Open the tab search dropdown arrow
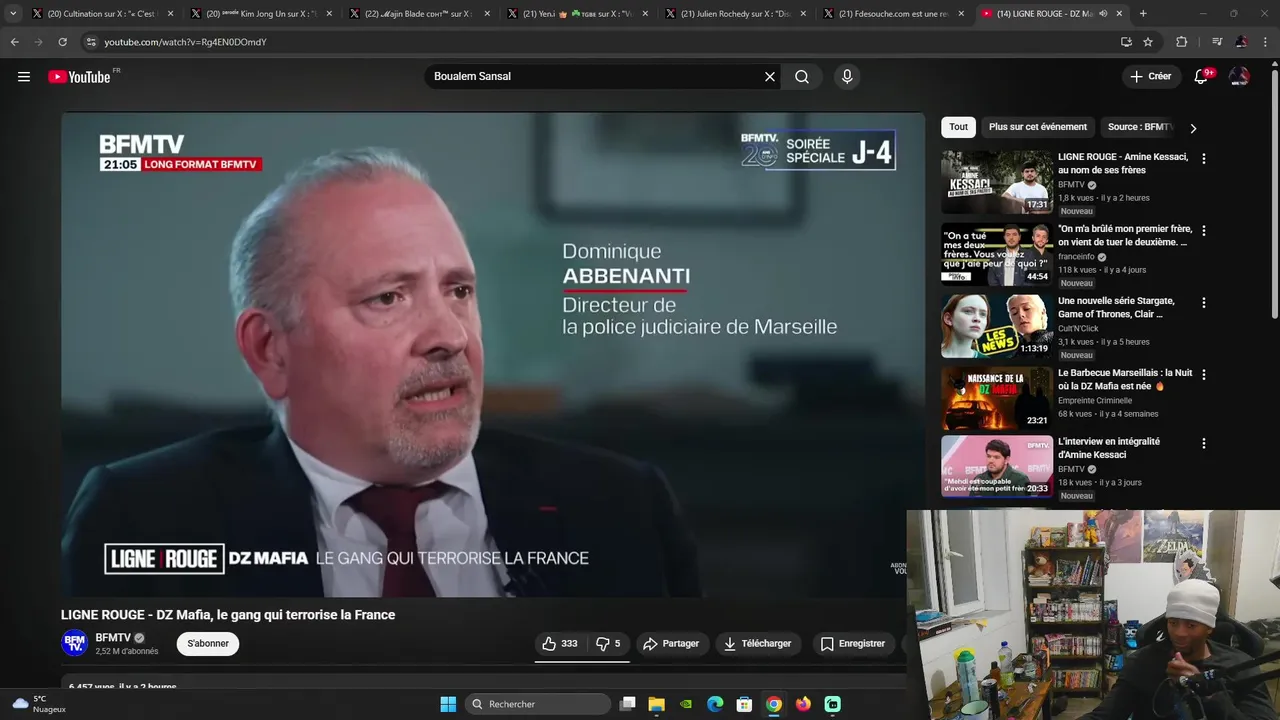Screen dimensions: 1280x720 pos(13,14)
